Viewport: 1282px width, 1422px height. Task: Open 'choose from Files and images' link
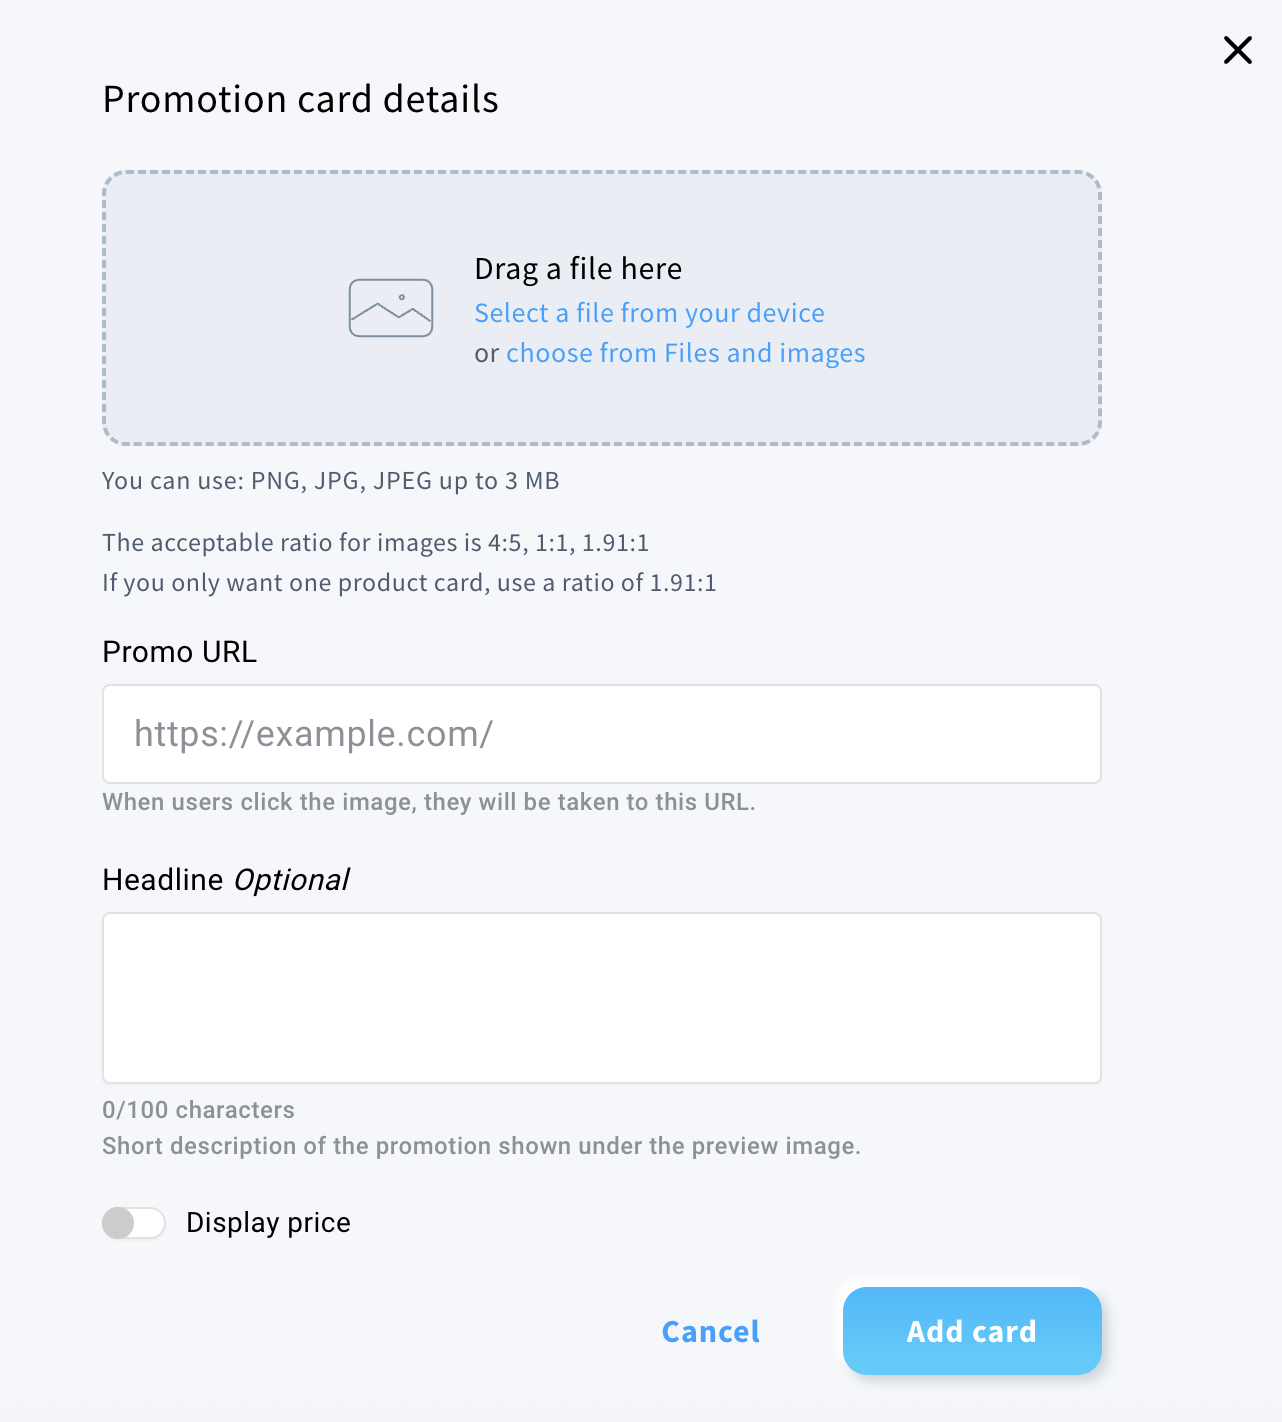coord(685,353)
